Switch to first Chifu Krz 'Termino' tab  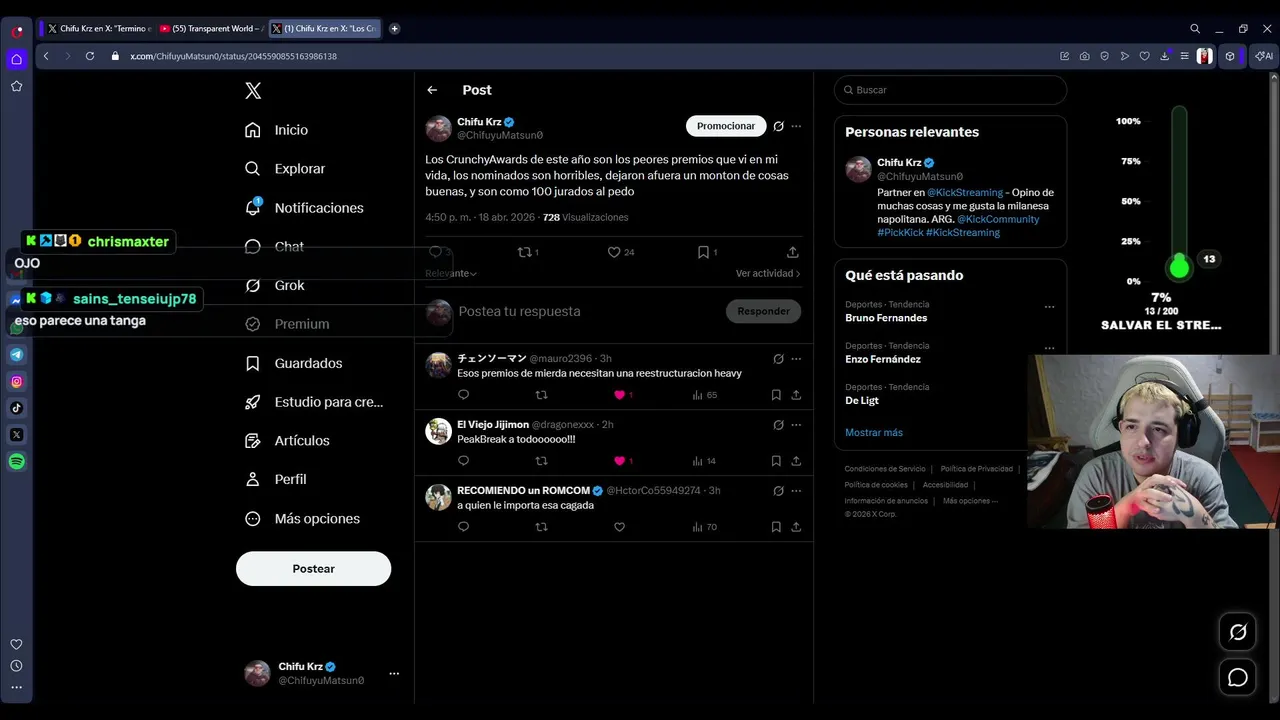click(x=99, y=29)
